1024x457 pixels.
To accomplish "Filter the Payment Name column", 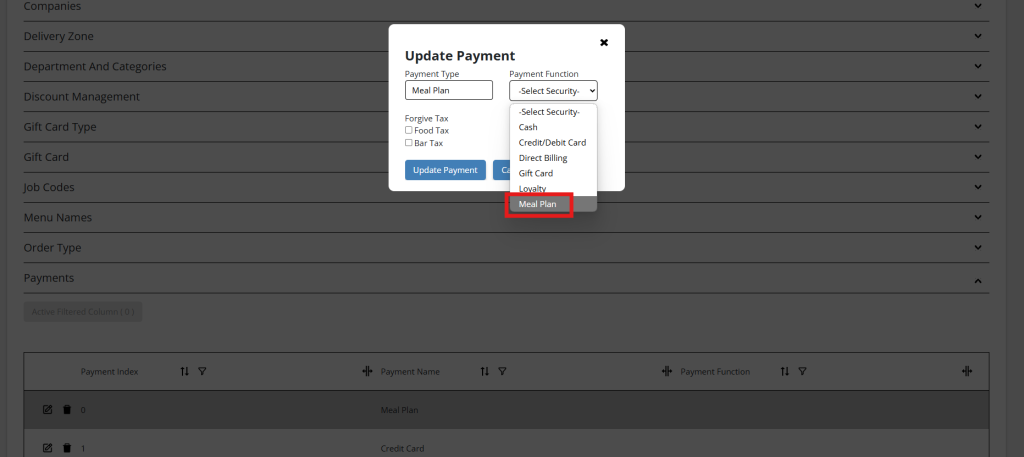I will (502, 371).
